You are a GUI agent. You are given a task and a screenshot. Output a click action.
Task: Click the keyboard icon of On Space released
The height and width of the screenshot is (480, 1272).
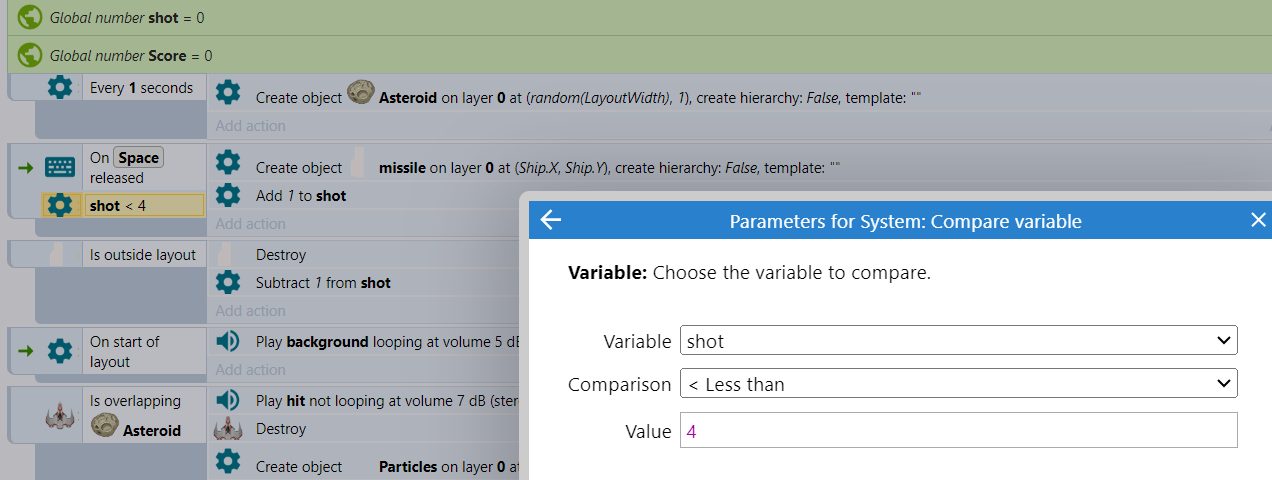click(x=60, y=168)
